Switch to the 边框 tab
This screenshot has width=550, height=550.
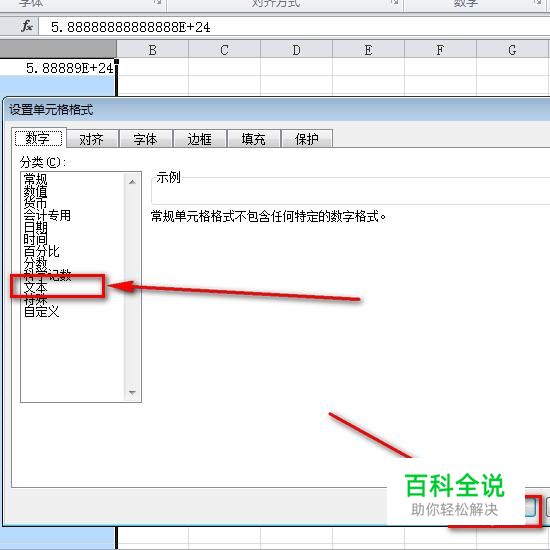pyautogui.click(x=200, y=139)
